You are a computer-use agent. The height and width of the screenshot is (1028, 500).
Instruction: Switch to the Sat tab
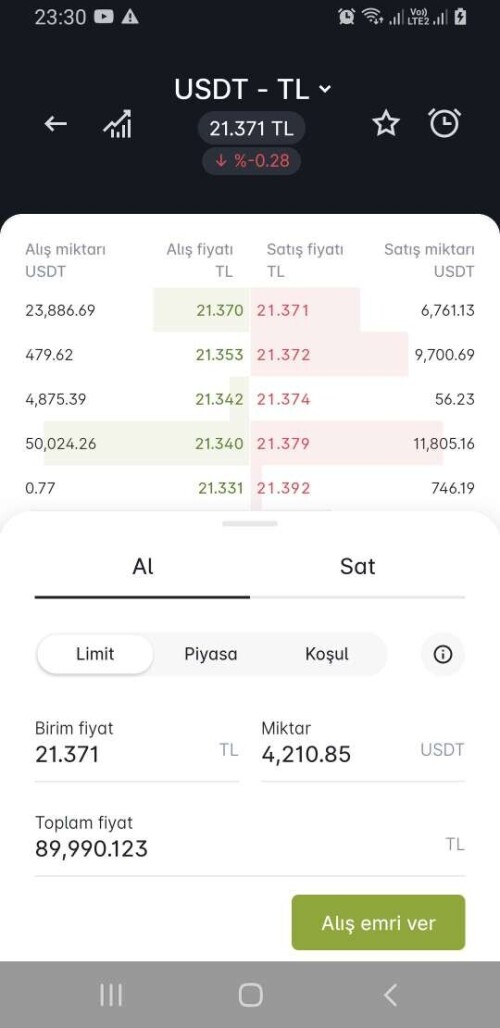(x=358, y=568)
